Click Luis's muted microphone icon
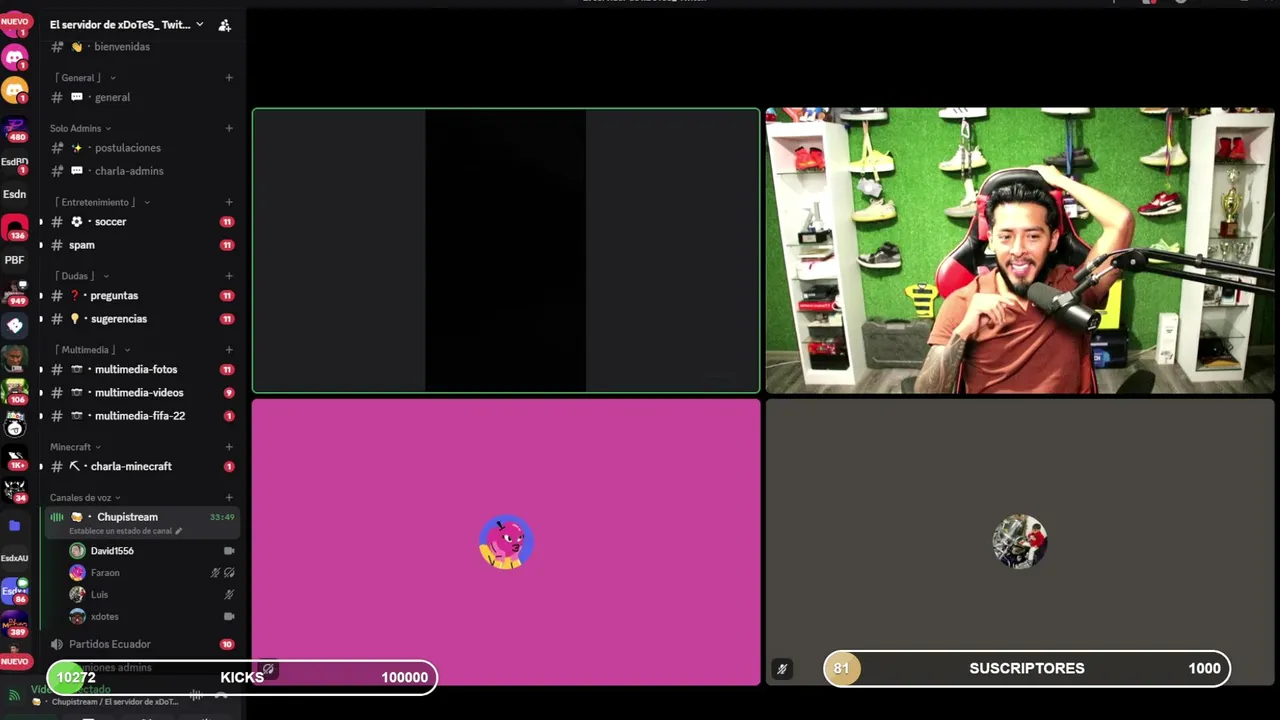 pos(229,595)
